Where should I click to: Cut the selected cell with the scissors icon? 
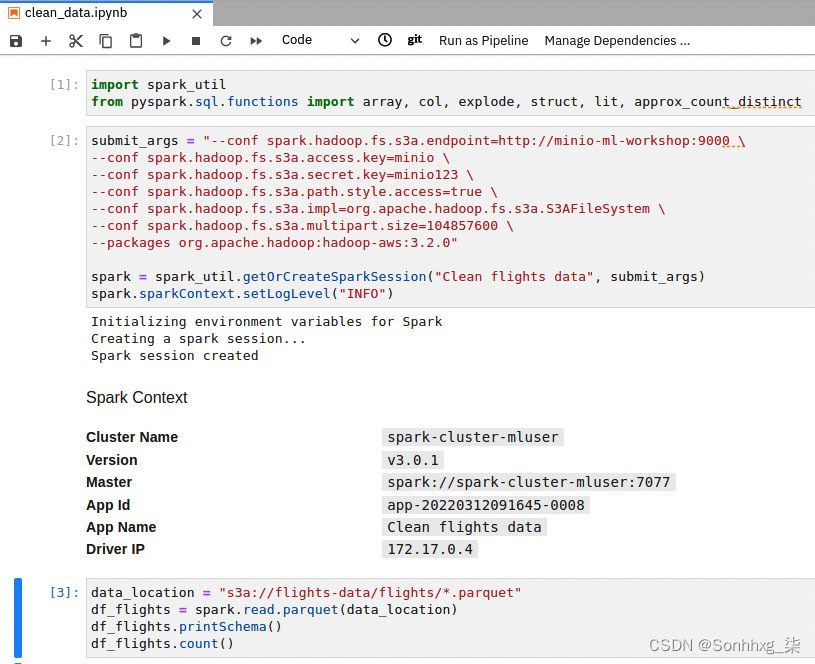tap(76, 41)
